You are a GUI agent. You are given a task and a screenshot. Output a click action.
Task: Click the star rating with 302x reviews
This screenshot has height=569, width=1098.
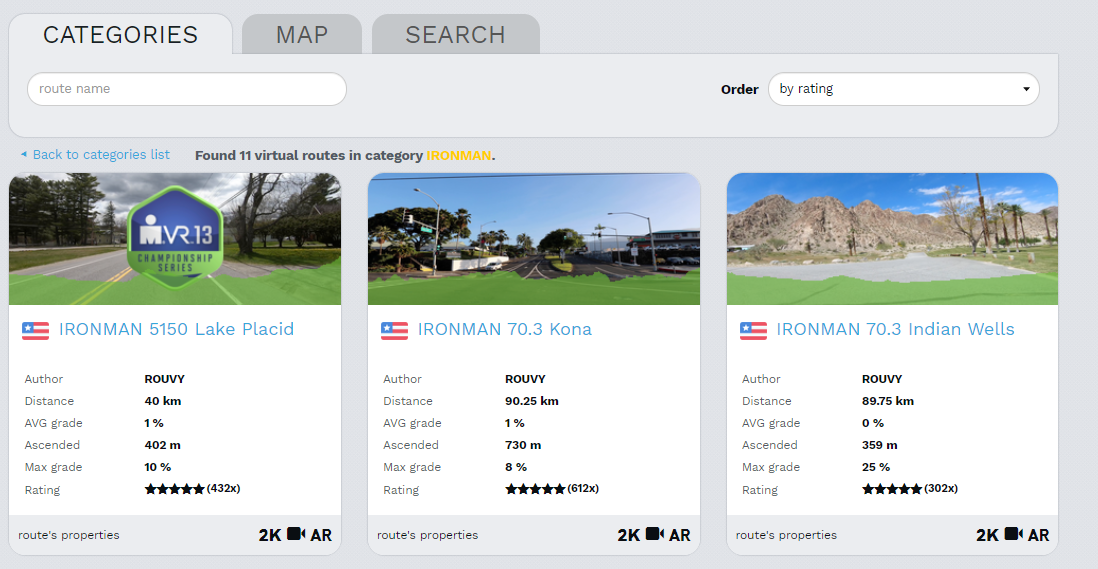(910, 489)
